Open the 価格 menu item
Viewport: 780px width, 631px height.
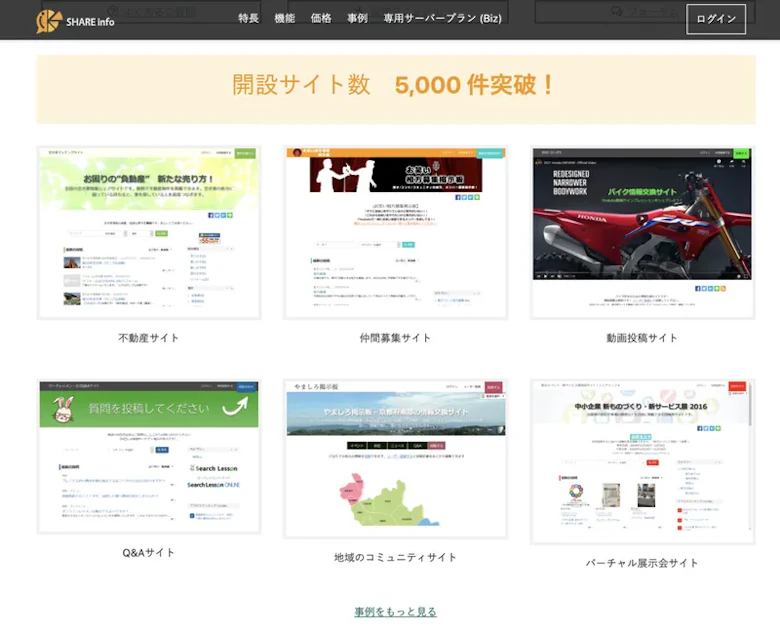321,18
